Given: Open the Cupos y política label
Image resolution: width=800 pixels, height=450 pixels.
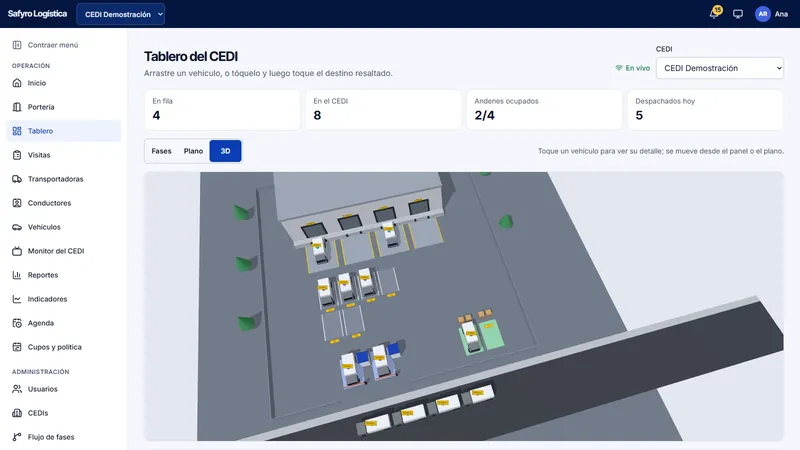Looking at the screenshot, I should pos(55,347).
